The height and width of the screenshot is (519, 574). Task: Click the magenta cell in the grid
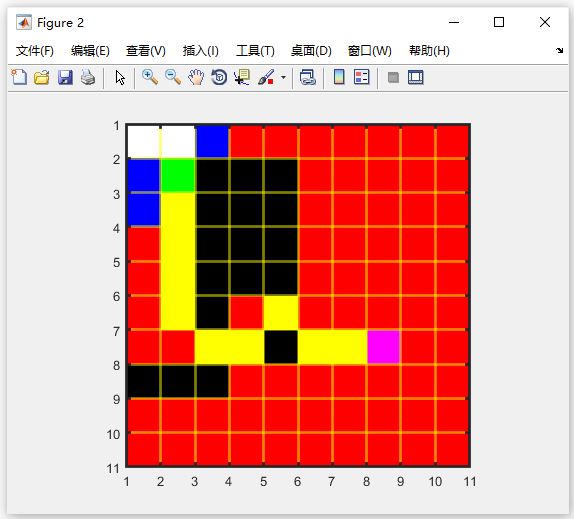[x=384, y=347]
